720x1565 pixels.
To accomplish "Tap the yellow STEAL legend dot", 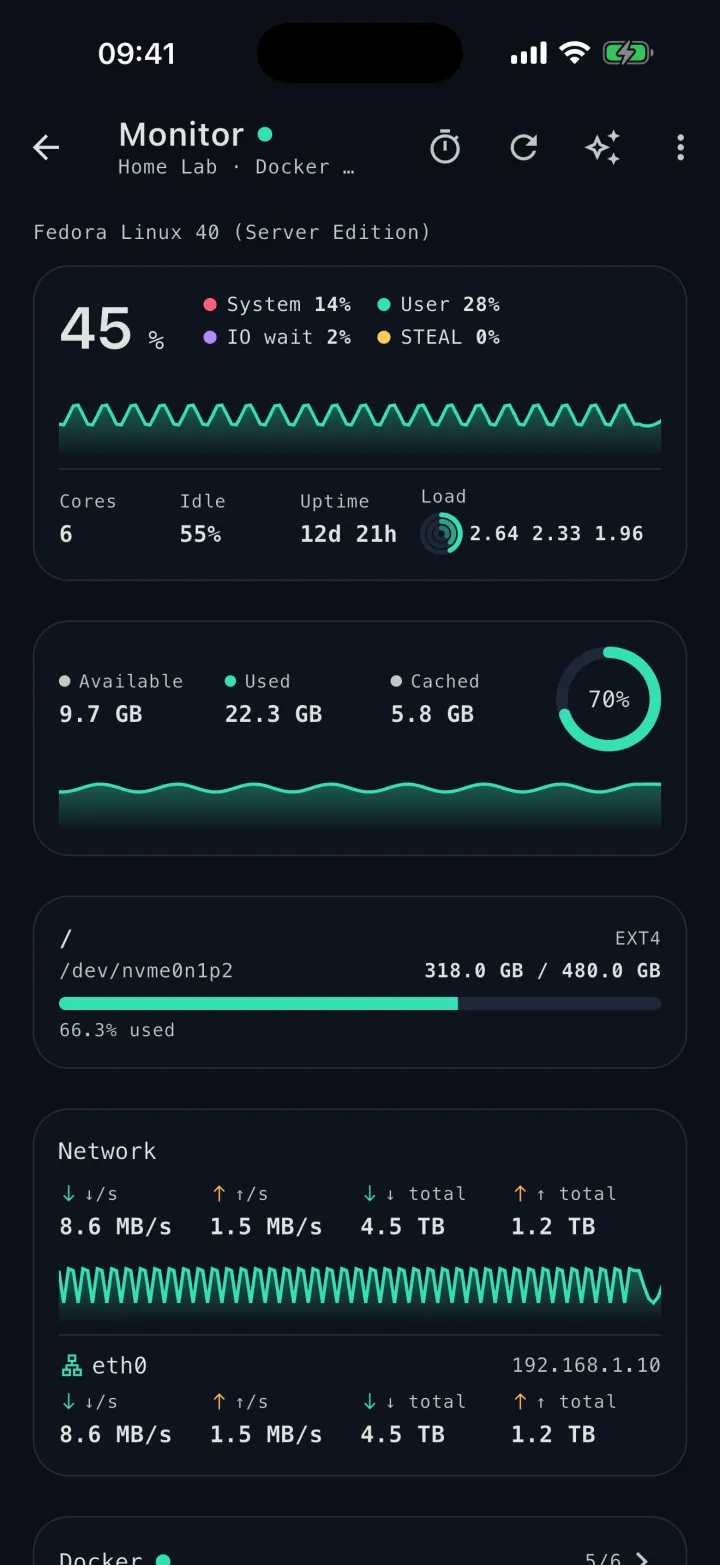I will 384,338.
